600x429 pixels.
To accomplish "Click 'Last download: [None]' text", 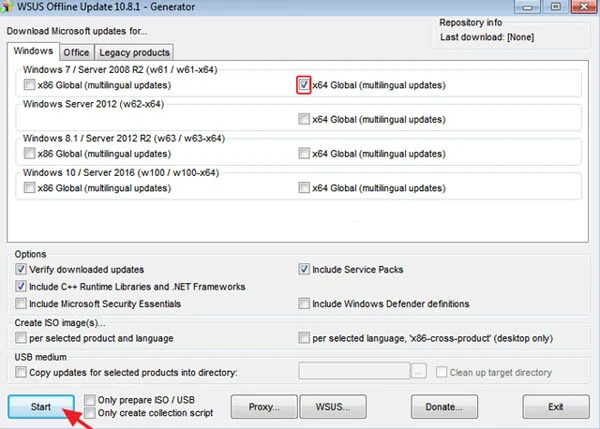I will (487, 37).
